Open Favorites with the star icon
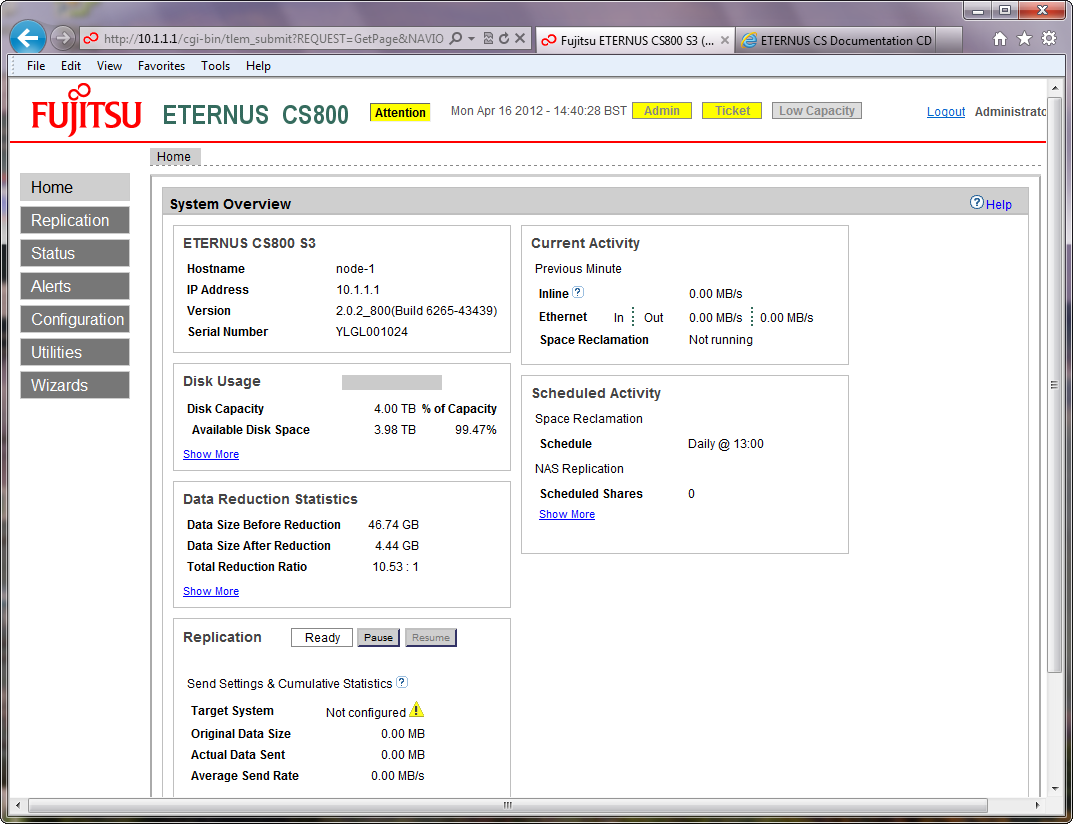The width and height of the screenshot is (1073, 824). point(1024,39)
